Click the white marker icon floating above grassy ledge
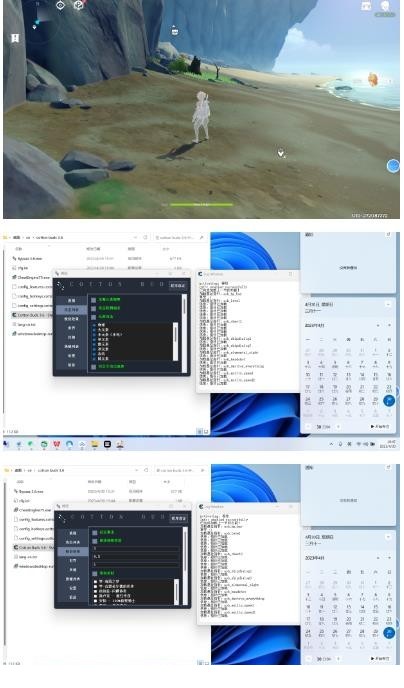Viewport: 404px width, 688px height. tap(175, 30)
